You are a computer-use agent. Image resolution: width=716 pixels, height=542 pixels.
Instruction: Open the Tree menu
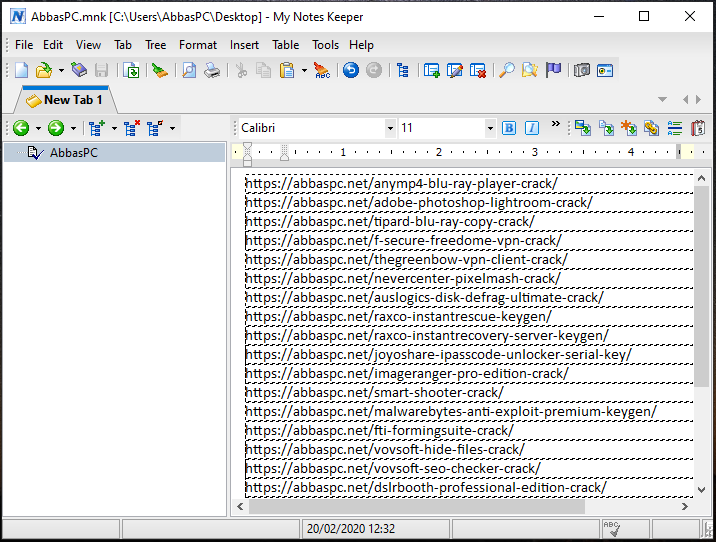[156, 45]
